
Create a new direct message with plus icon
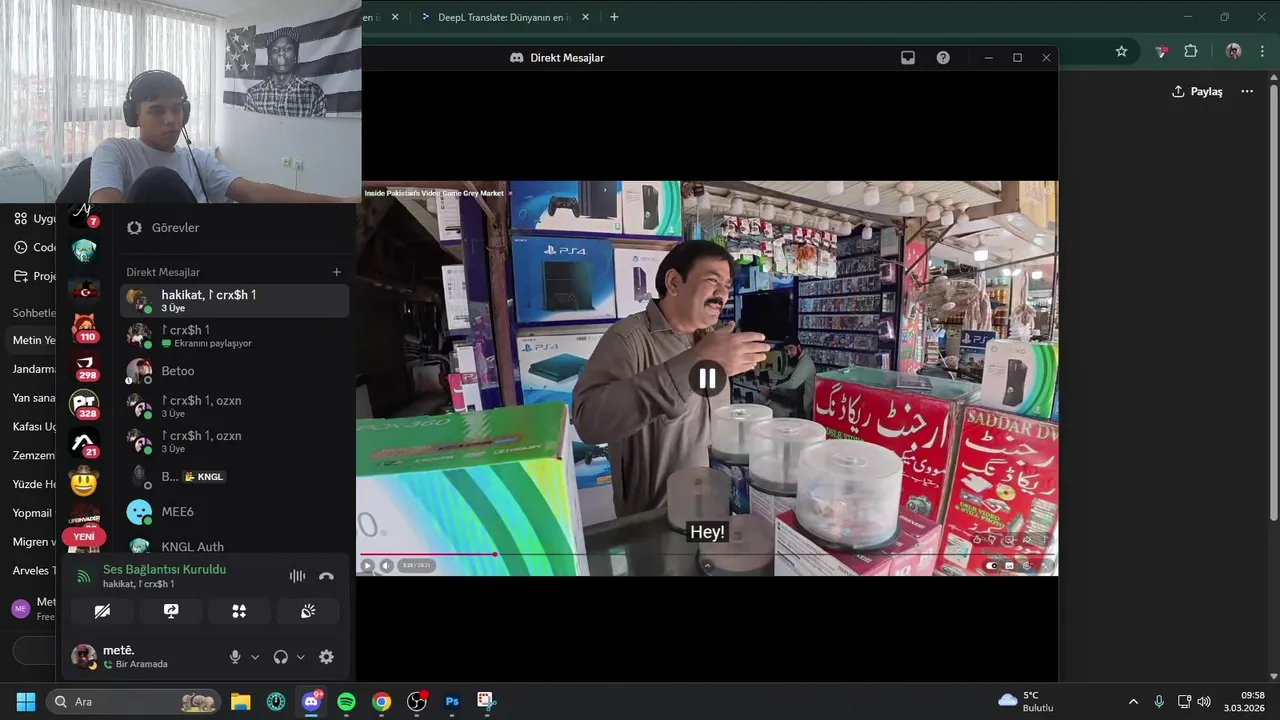point(337,272)
